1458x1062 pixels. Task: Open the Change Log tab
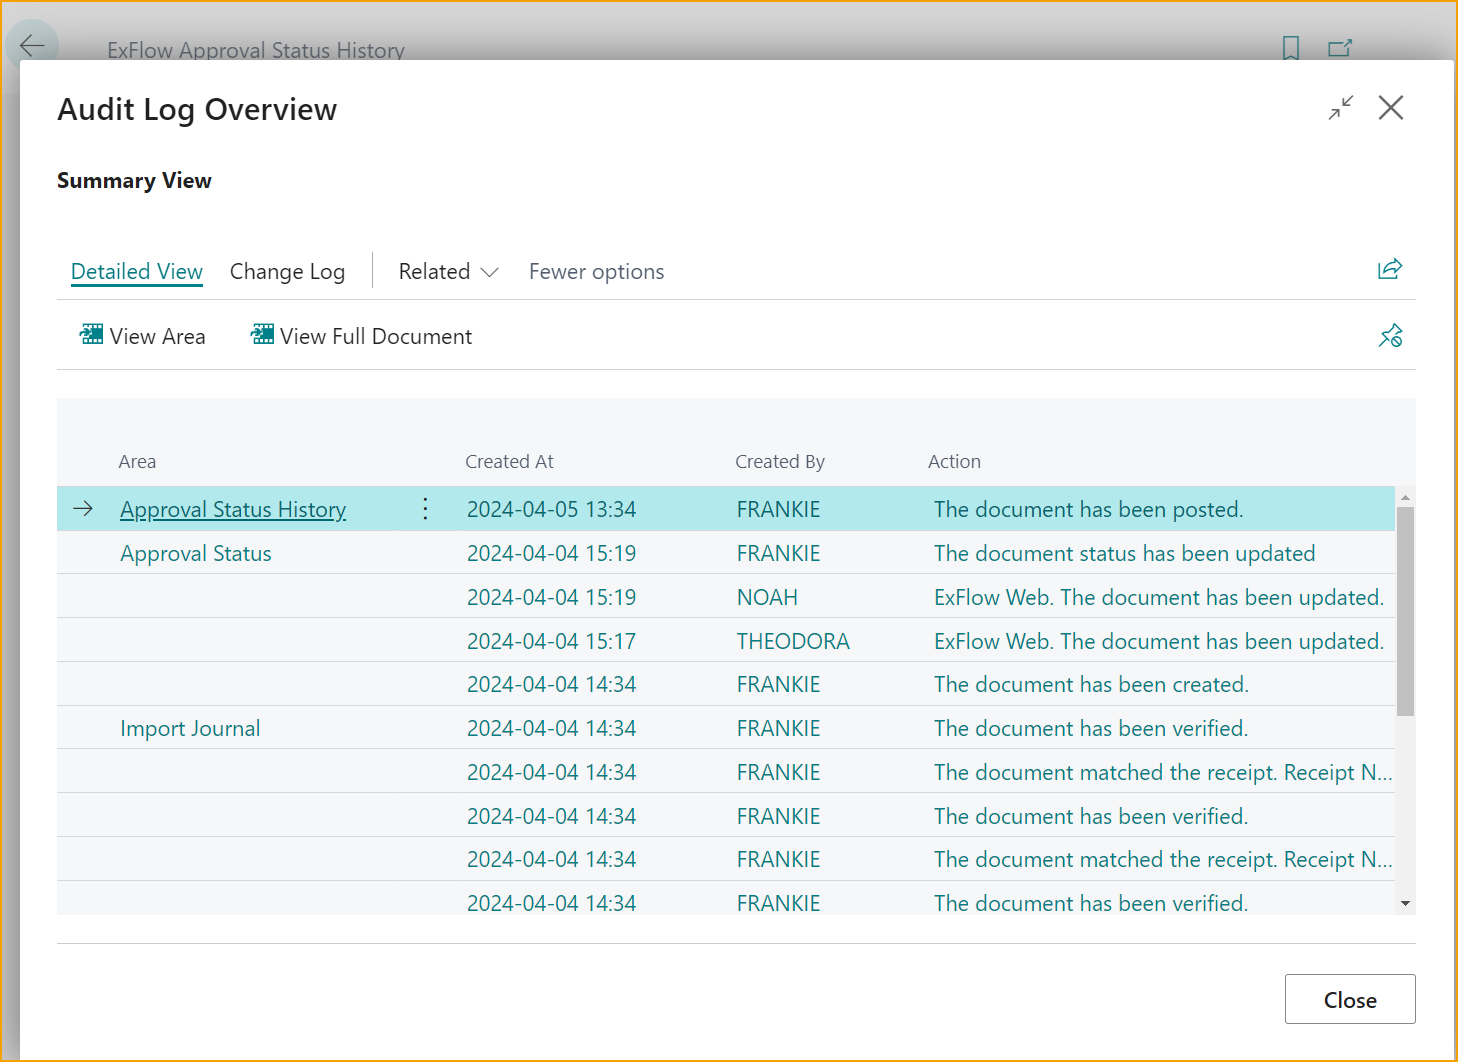click(287, 272)
